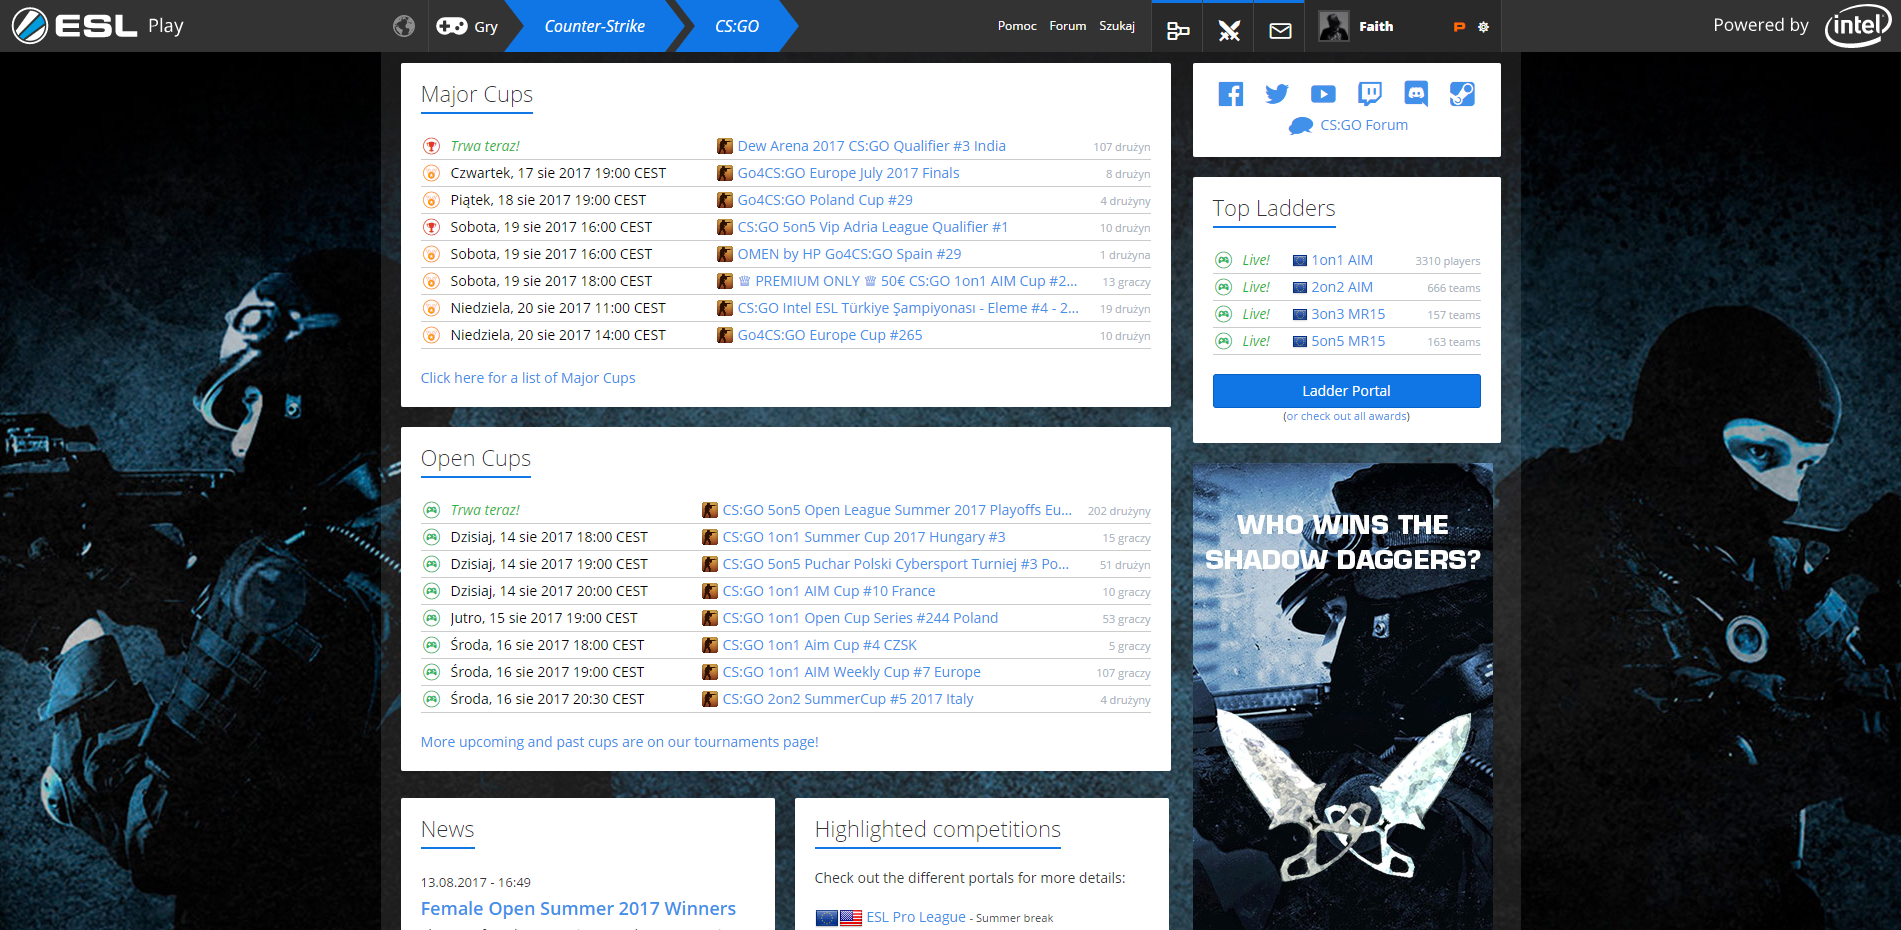Open Szukaj search in top bar
1901x930 pixels.
coord(1117,26)
